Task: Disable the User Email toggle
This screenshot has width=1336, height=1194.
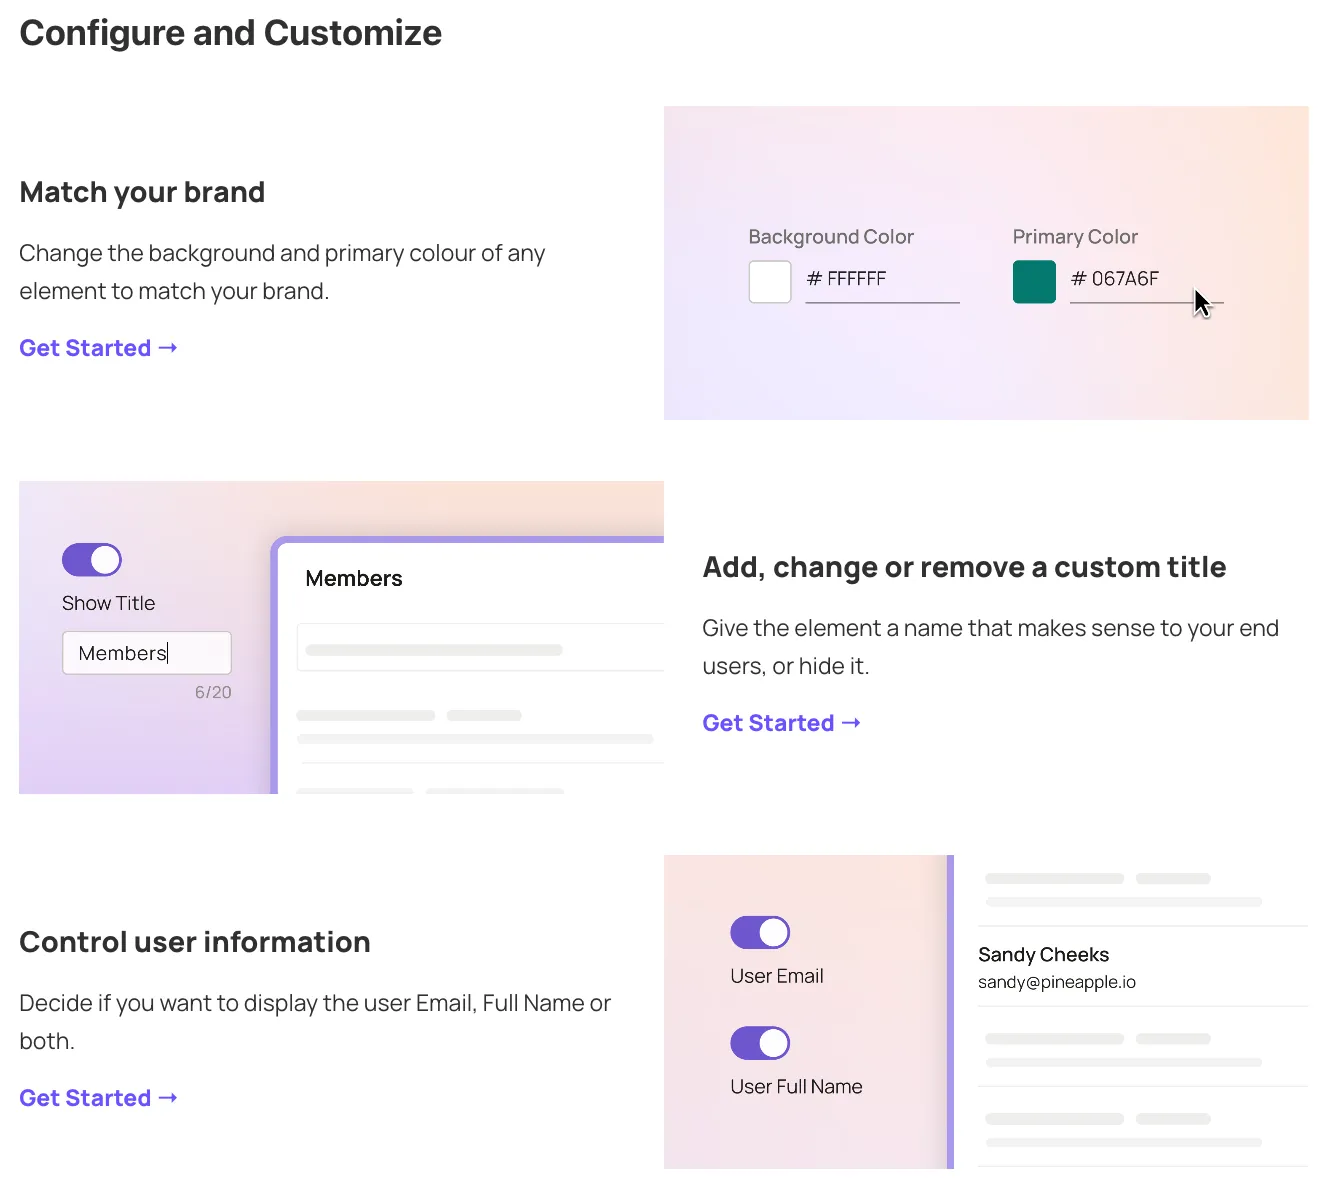Action: pos(760,933)
